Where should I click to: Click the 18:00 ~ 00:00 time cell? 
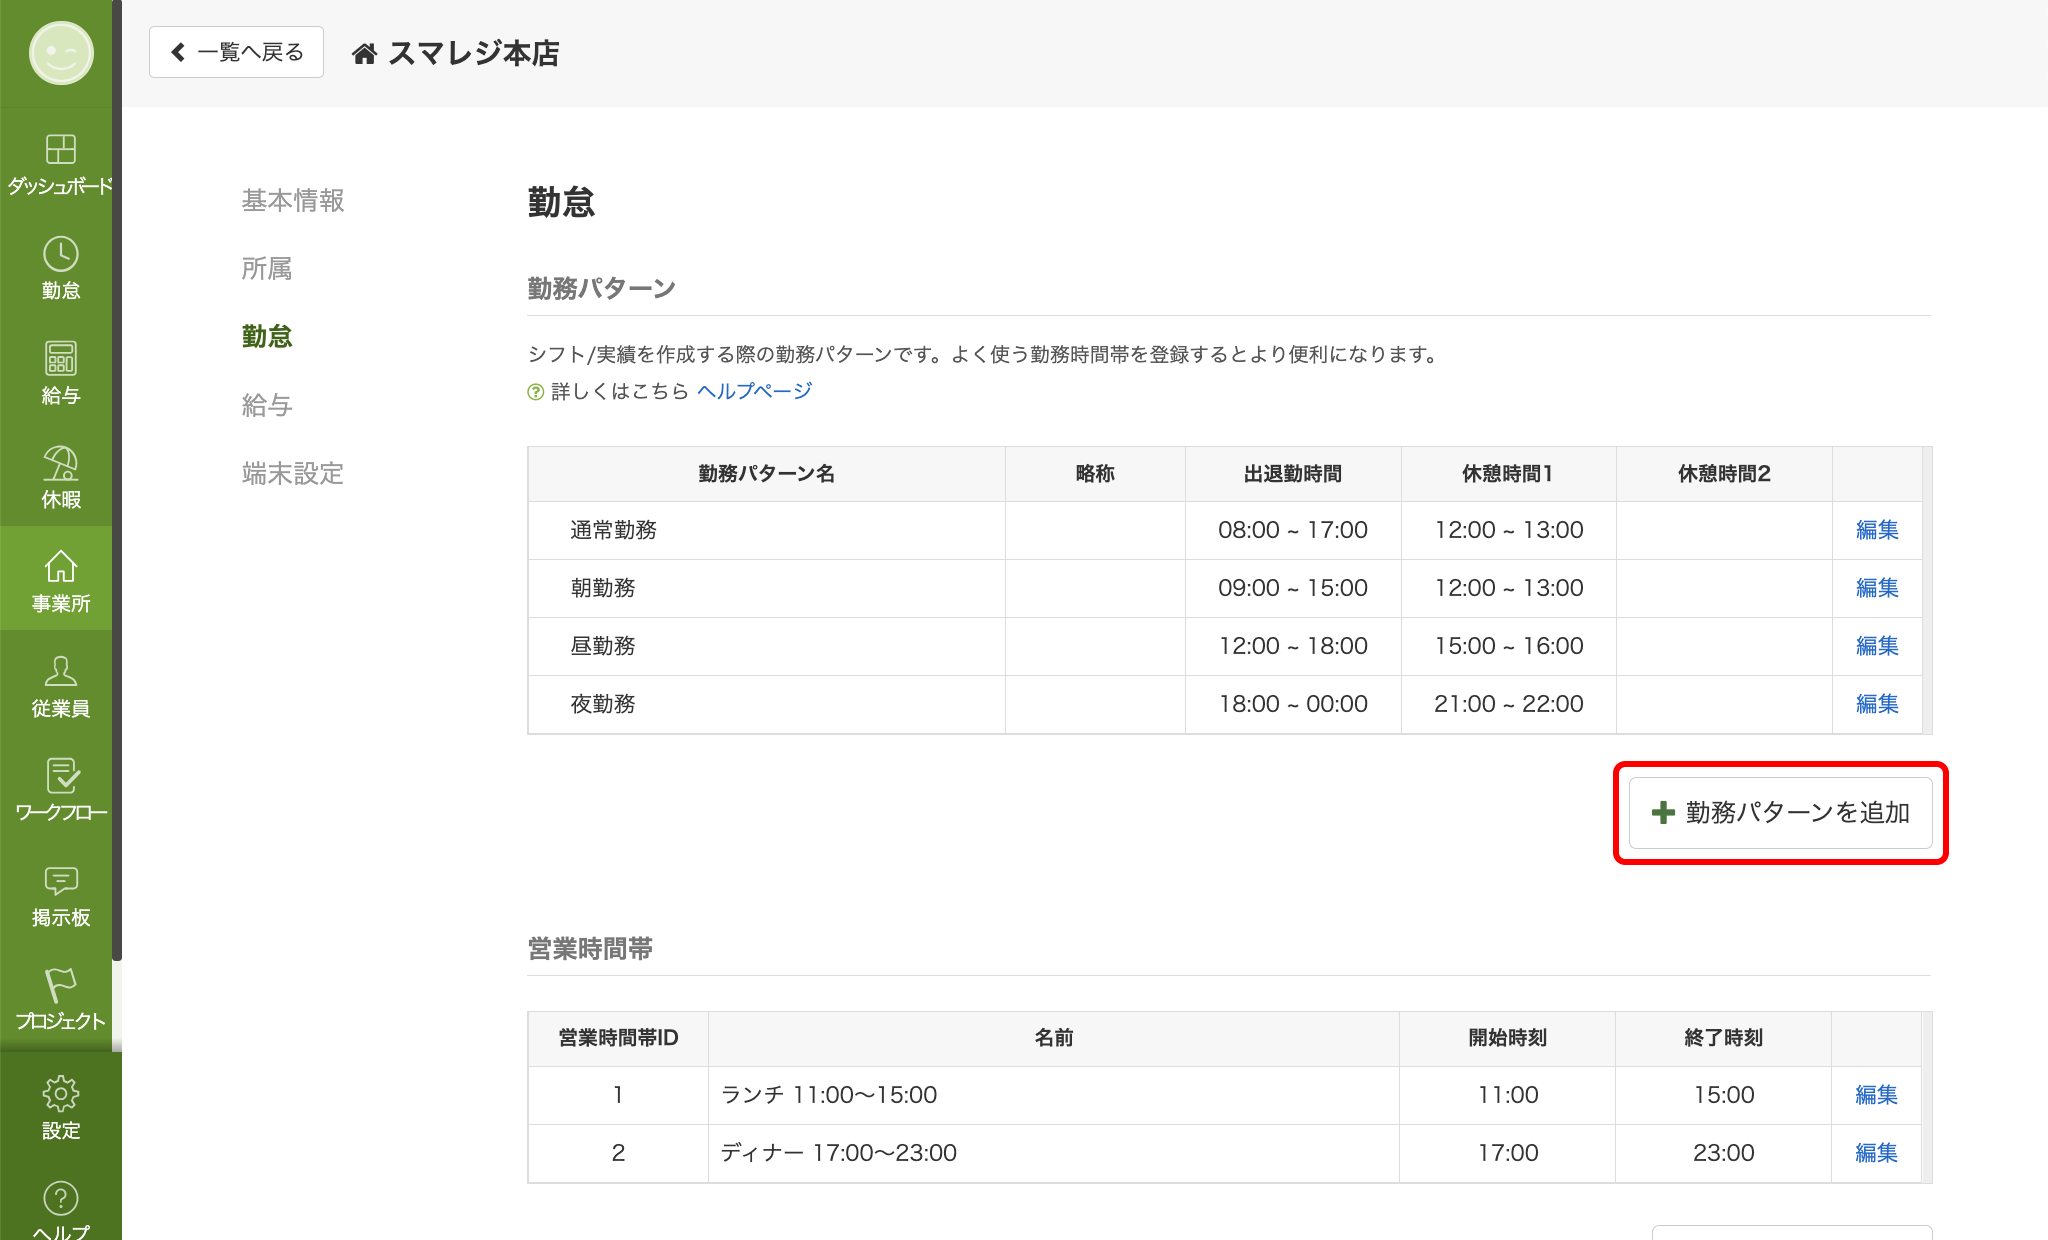(x=1293, y=704)
